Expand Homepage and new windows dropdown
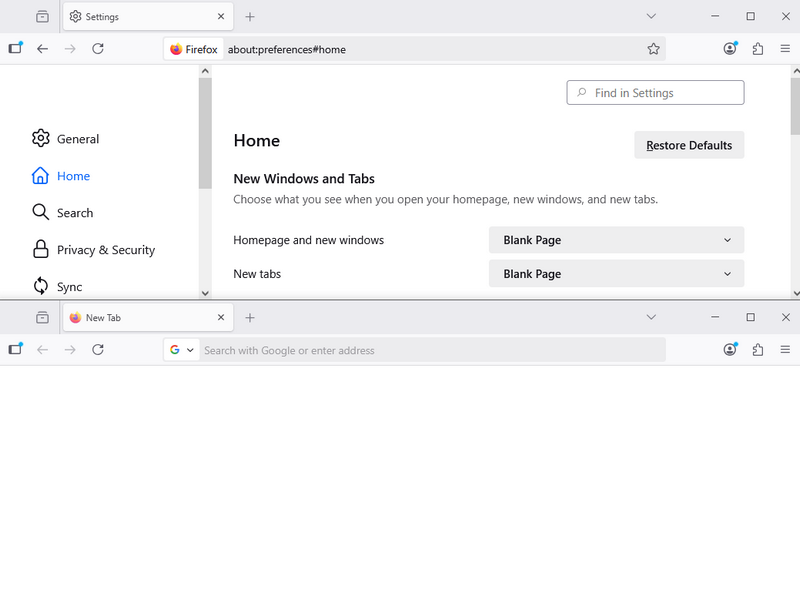 [x=616, y=240]
